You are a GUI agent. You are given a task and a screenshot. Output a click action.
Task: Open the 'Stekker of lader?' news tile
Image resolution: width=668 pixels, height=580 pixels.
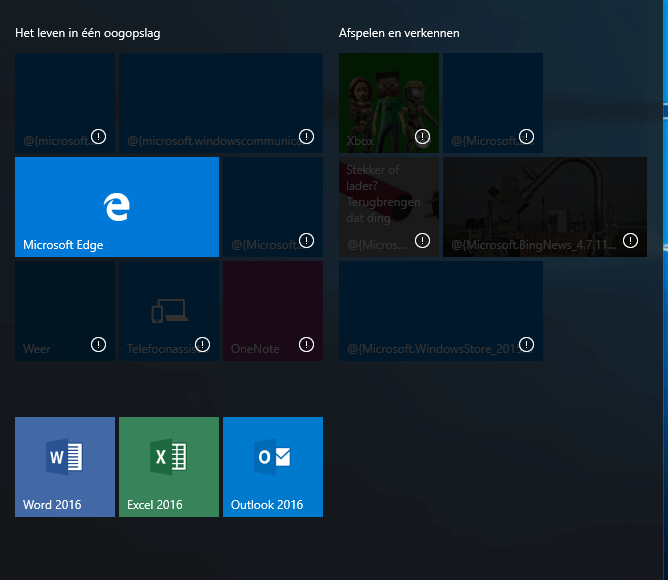[389, 207]
